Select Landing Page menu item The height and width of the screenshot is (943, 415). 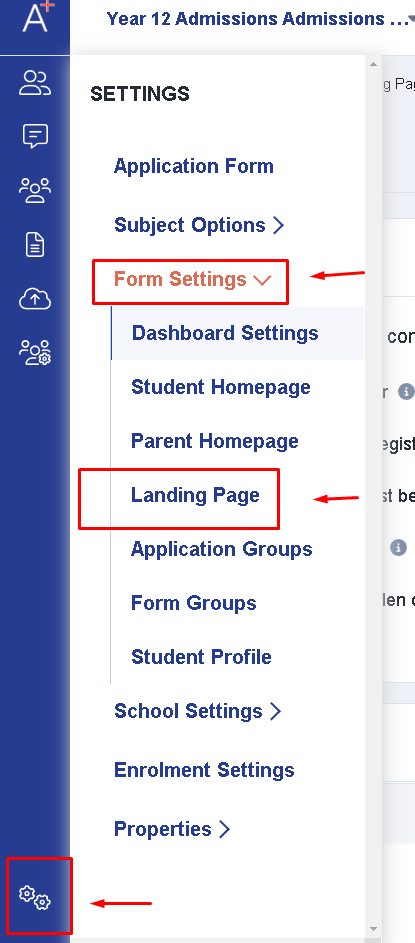tap(195, 495)
